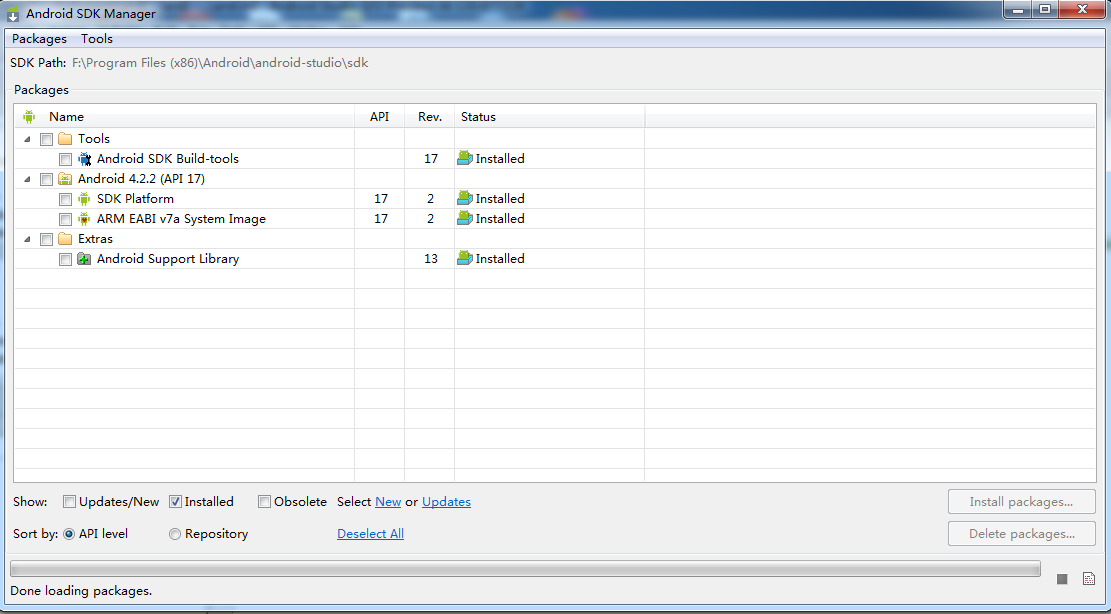Image resolution: width=1111 pixels, height=614 pixels.
Task: Open the Tools menu
Action: point(97,39)
